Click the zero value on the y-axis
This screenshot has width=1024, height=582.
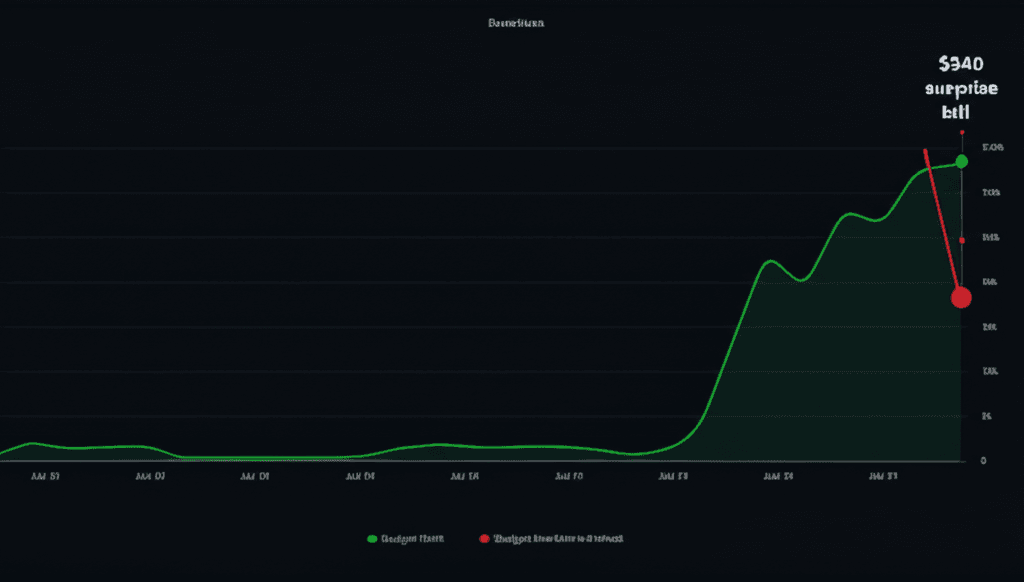tap(985, 458)
